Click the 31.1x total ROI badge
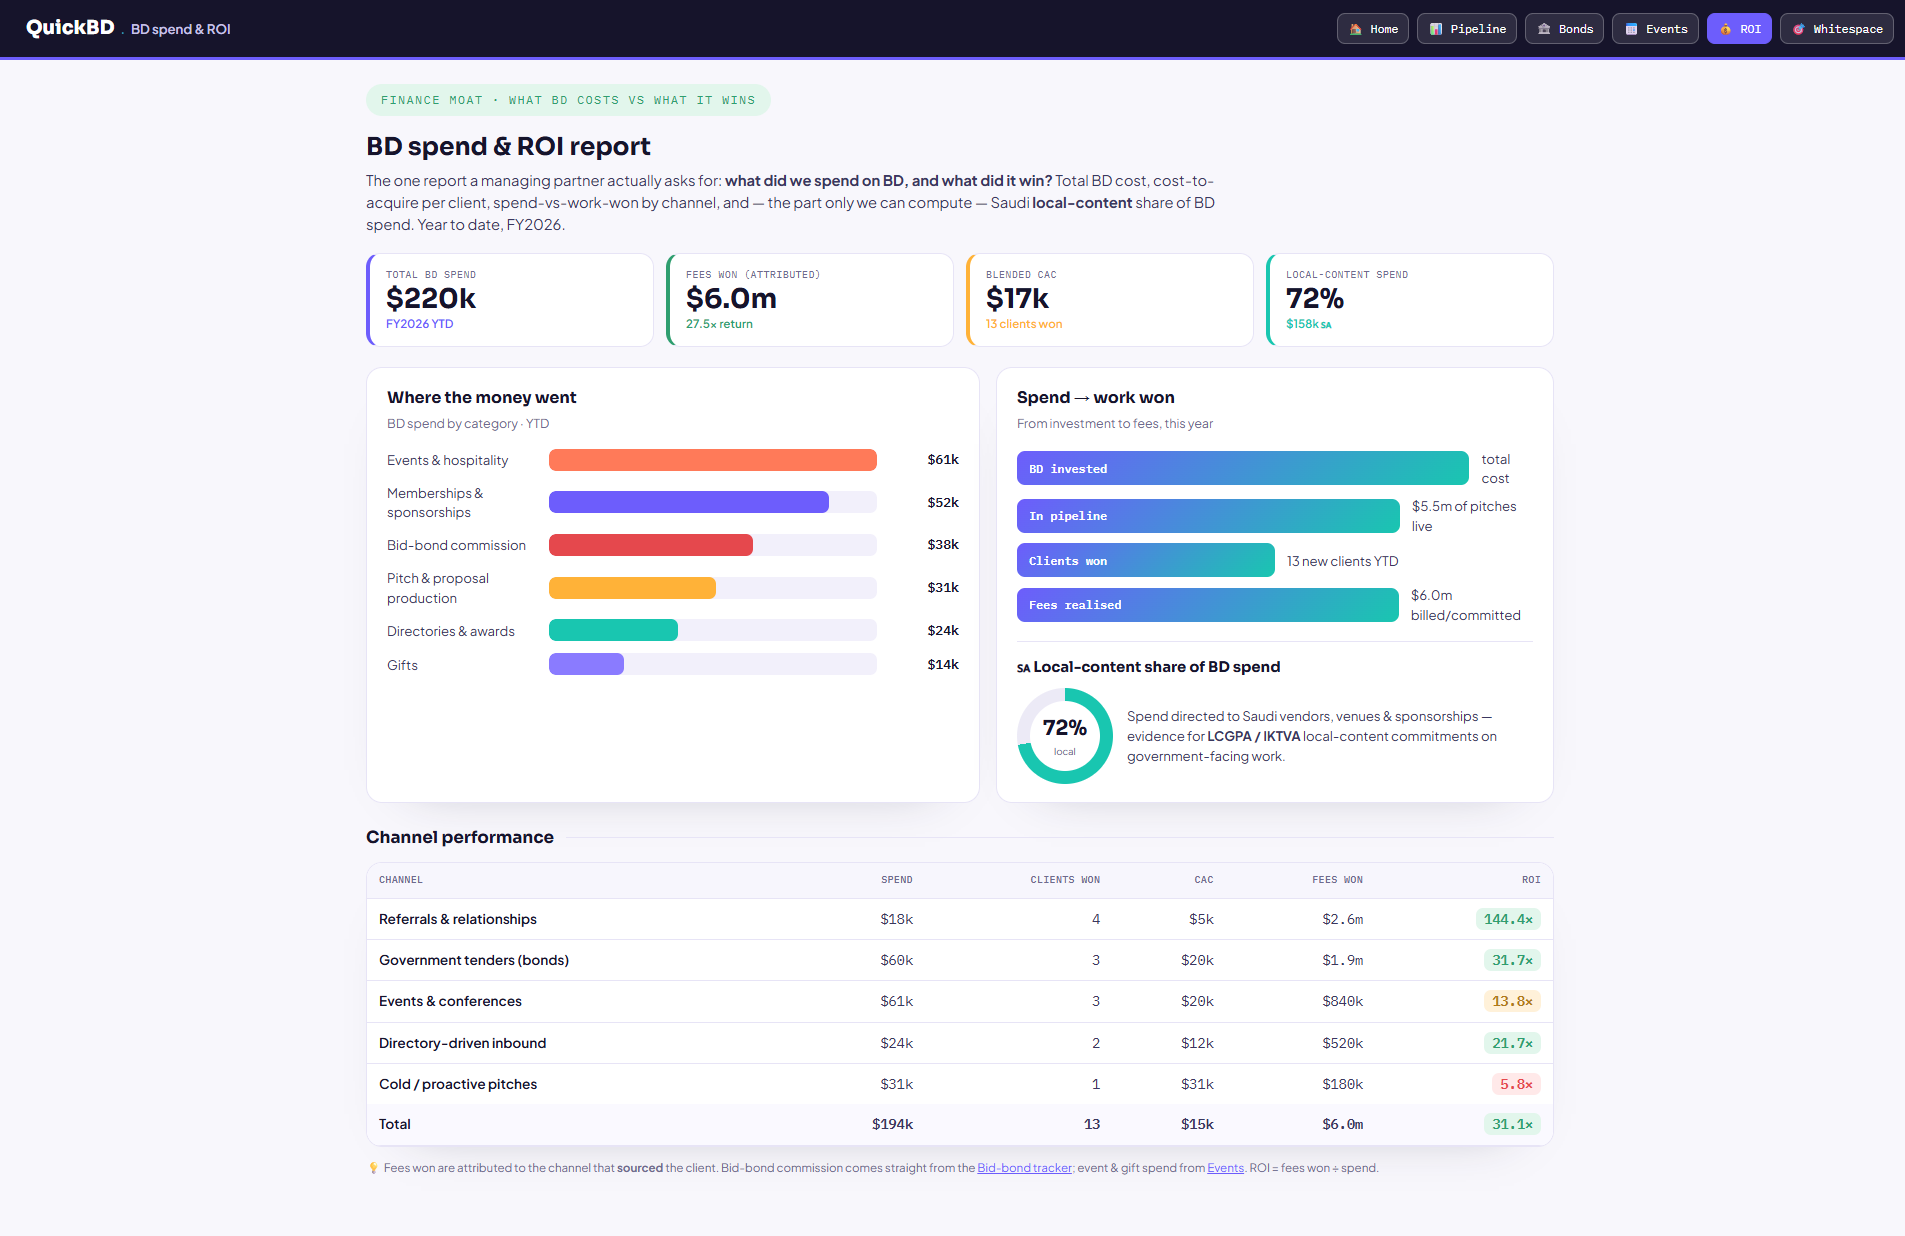This screenshot has width=1905, height=1236. pyautogui.click(x=1512, y=1124)
